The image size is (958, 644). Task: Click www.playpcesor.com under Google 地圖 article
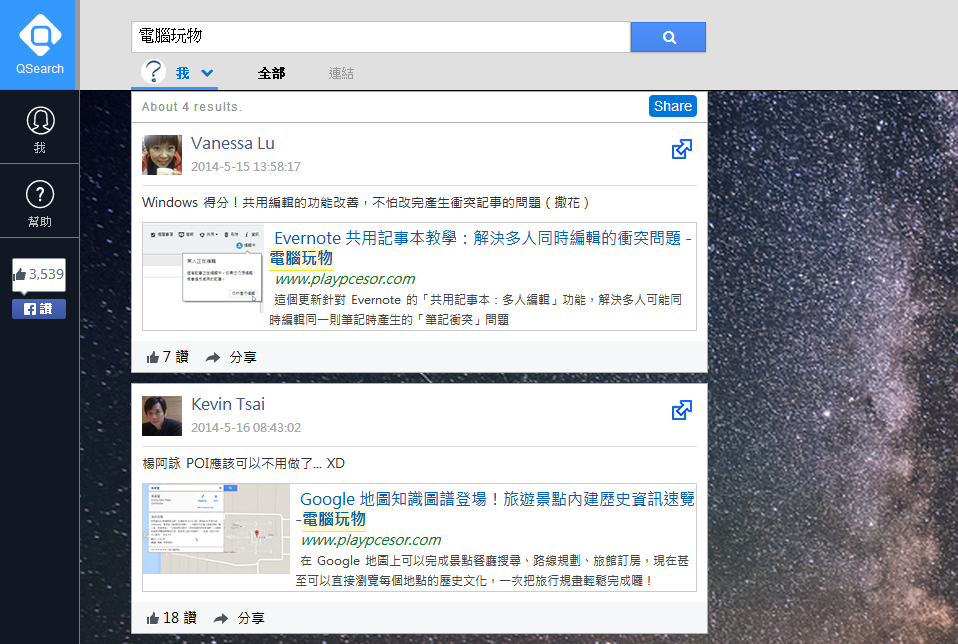pos(371,540)
